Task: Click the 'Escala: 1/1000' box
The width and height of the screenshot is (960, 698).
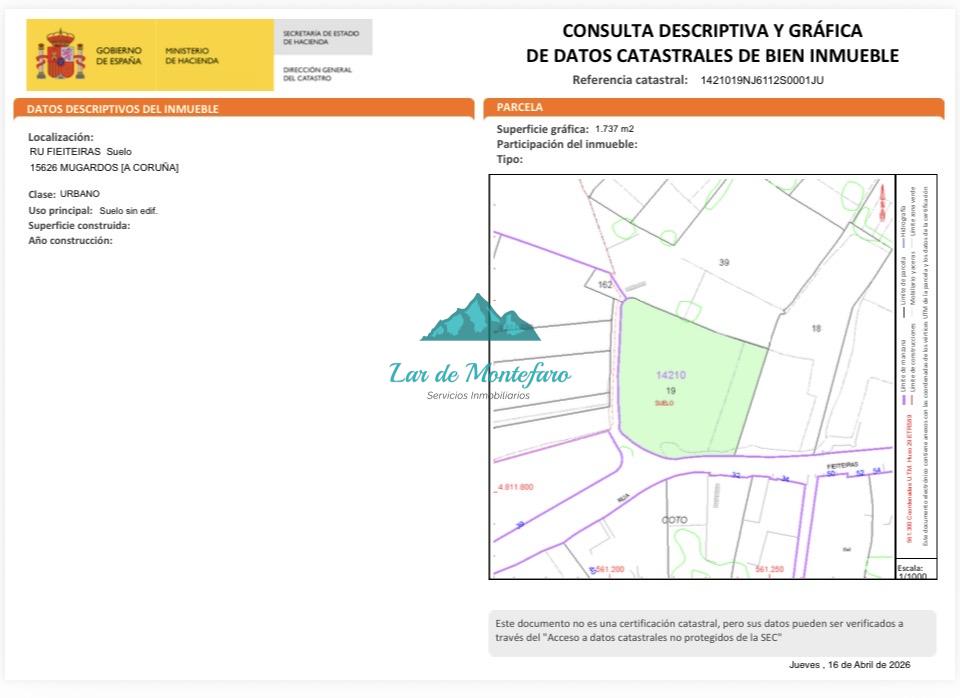Action: (915, 570)
